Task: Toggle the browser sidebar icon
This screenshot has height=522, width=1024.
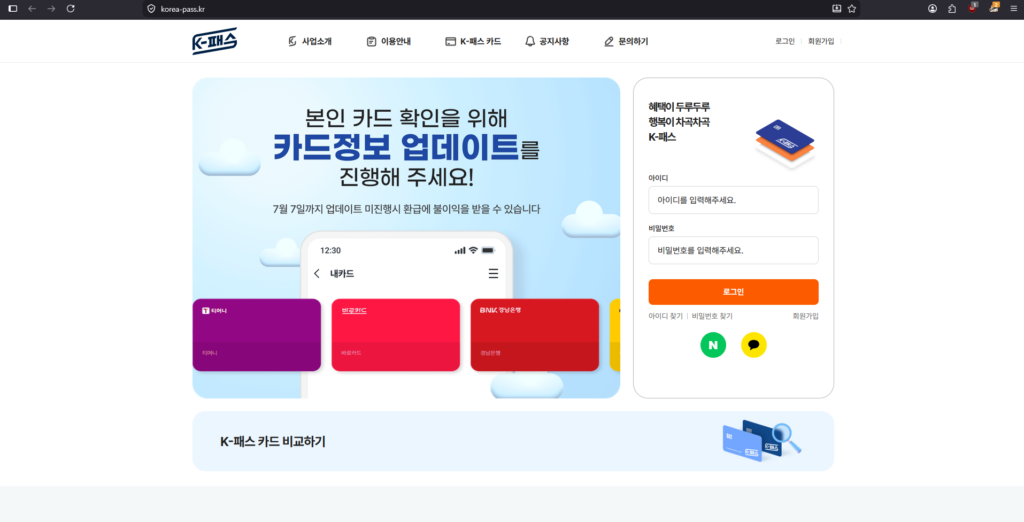Action: [x=12, y=8]
